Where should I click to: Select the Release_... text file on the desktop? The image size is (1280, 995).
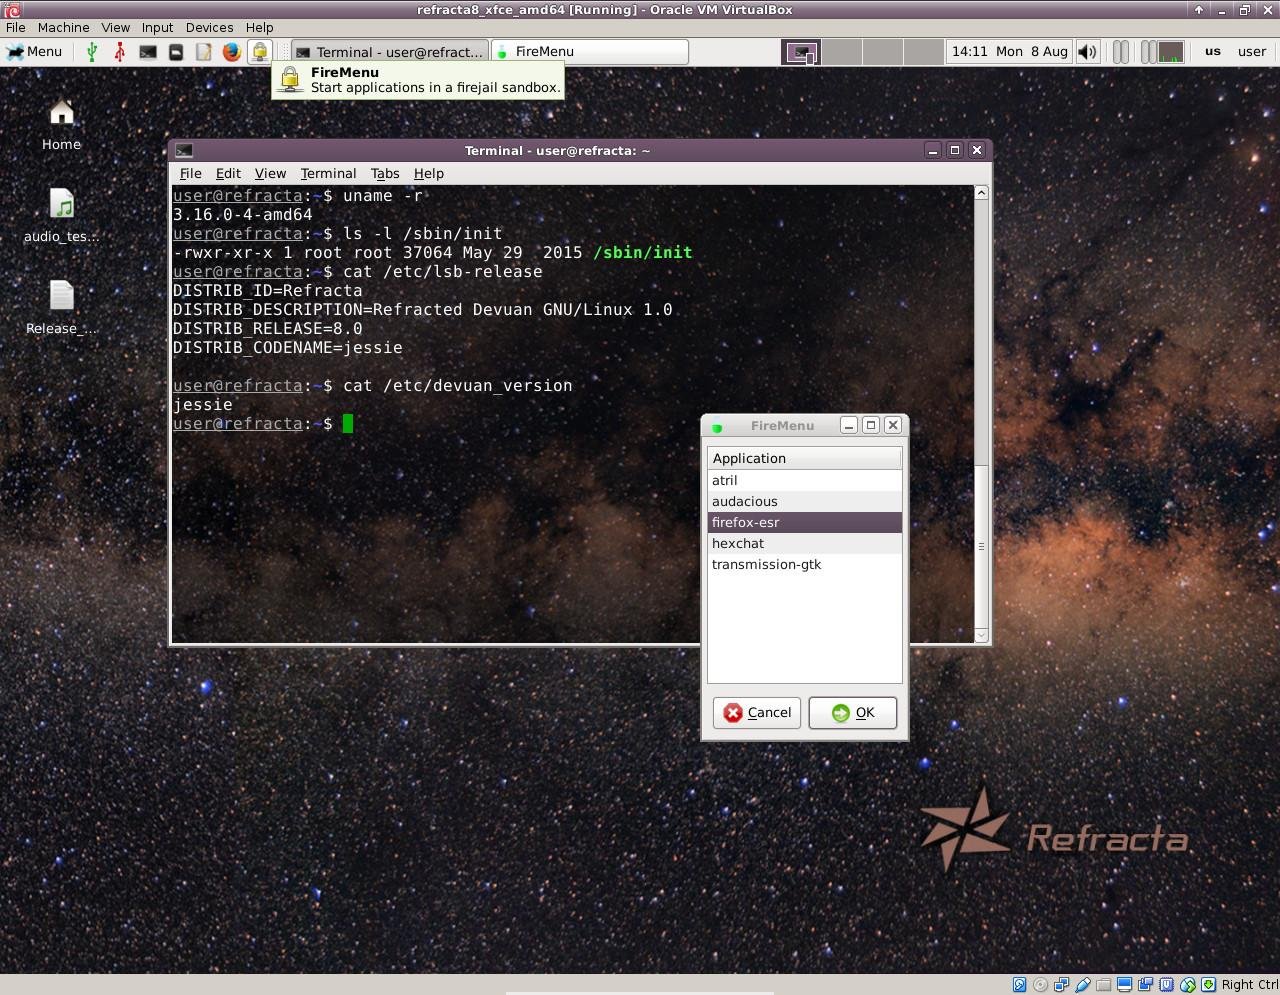61,307
